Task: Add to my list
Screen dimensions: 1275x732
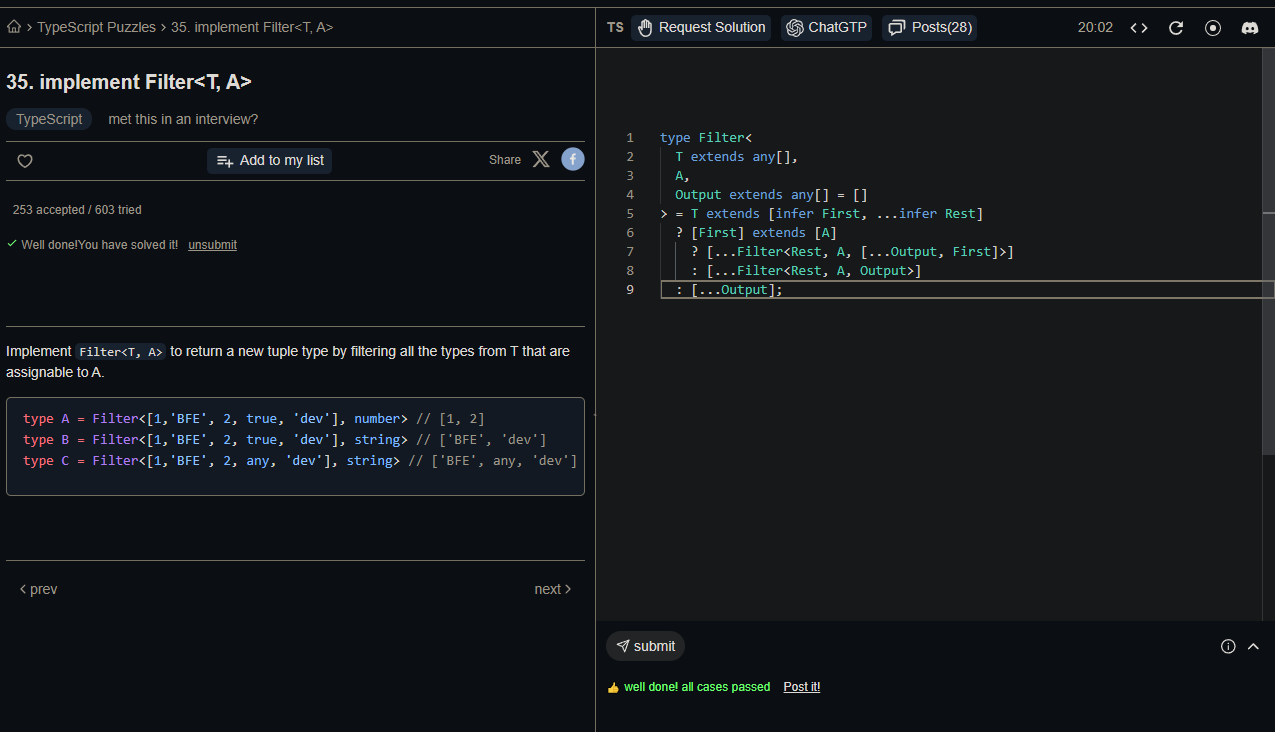Action: 270,161
